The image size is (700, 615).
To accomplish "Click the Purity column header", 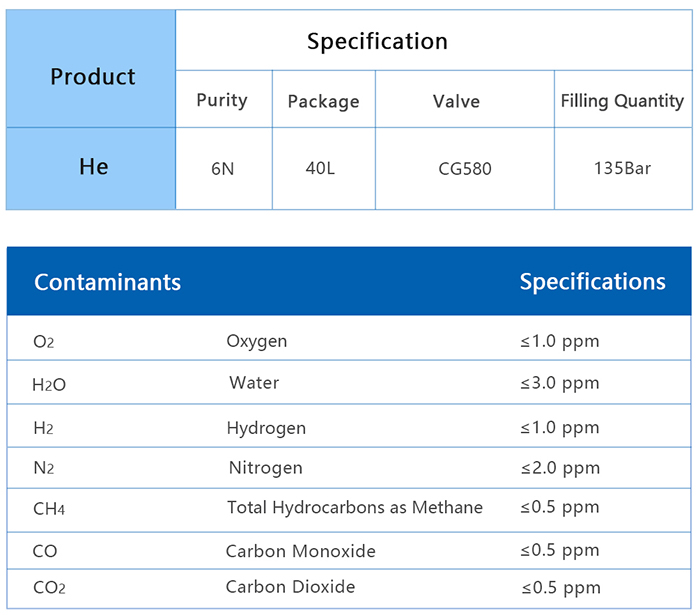I will coord(222,100).
